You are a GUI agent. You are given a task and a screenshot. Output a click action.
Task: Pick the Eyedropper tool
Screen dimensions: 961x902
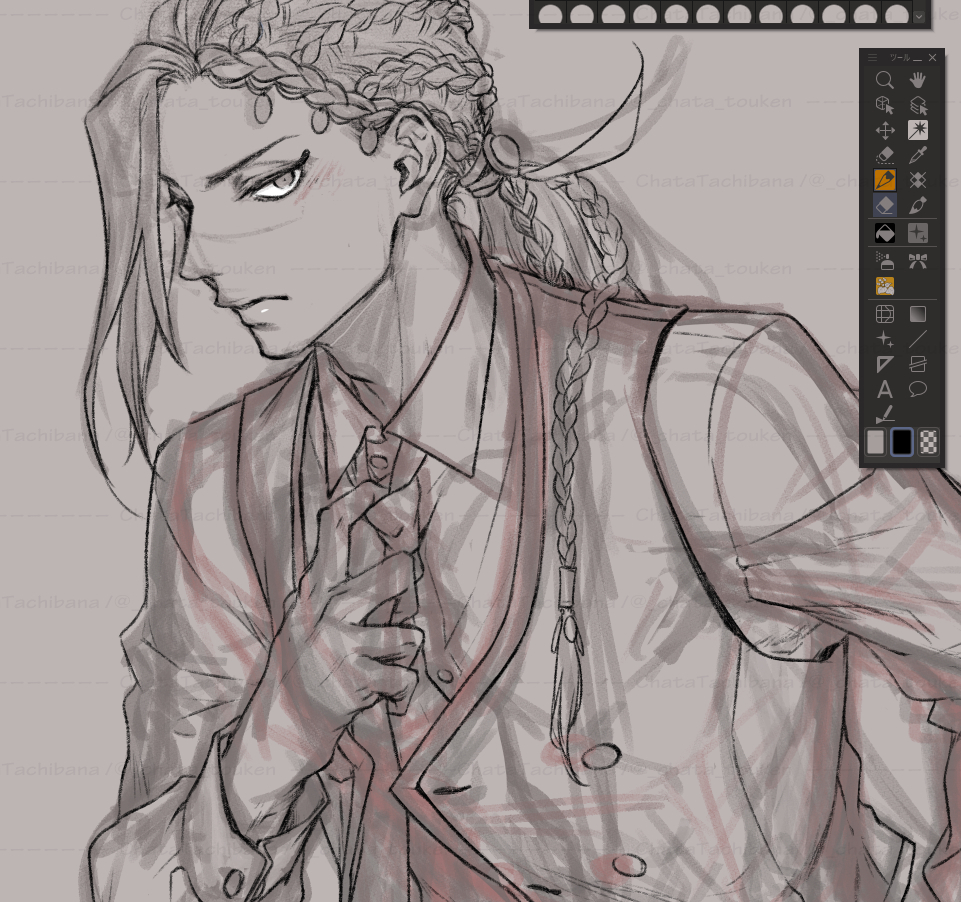[x=917, y=155]
